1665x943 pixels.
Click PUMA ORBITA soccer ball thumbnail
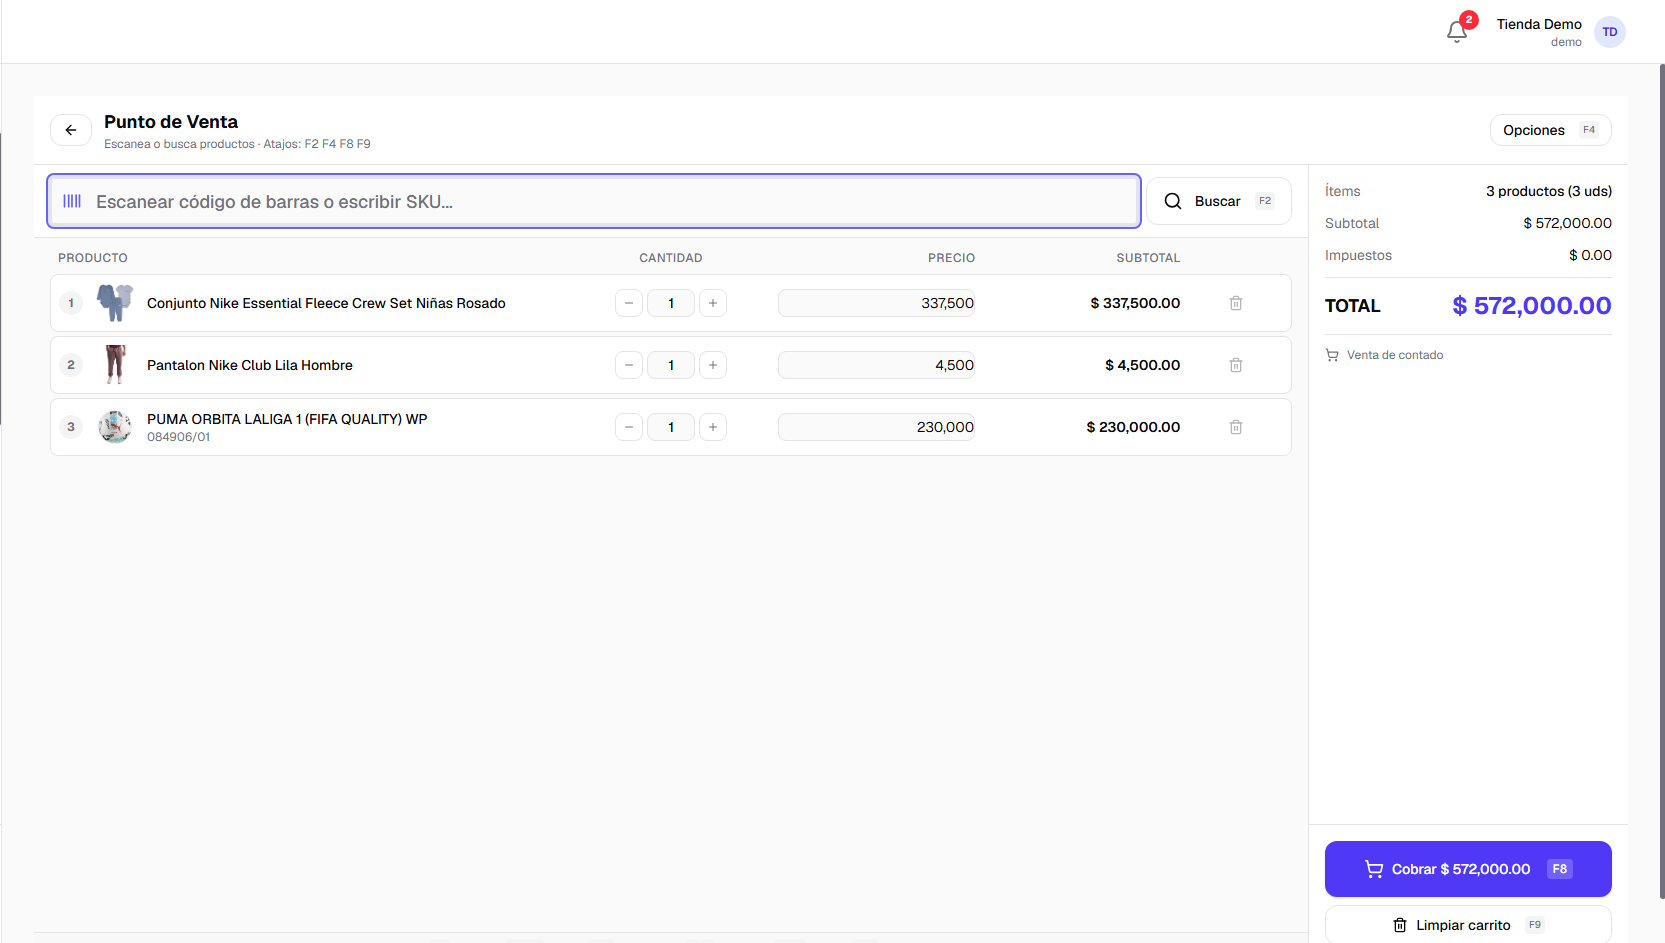point(115,427)
